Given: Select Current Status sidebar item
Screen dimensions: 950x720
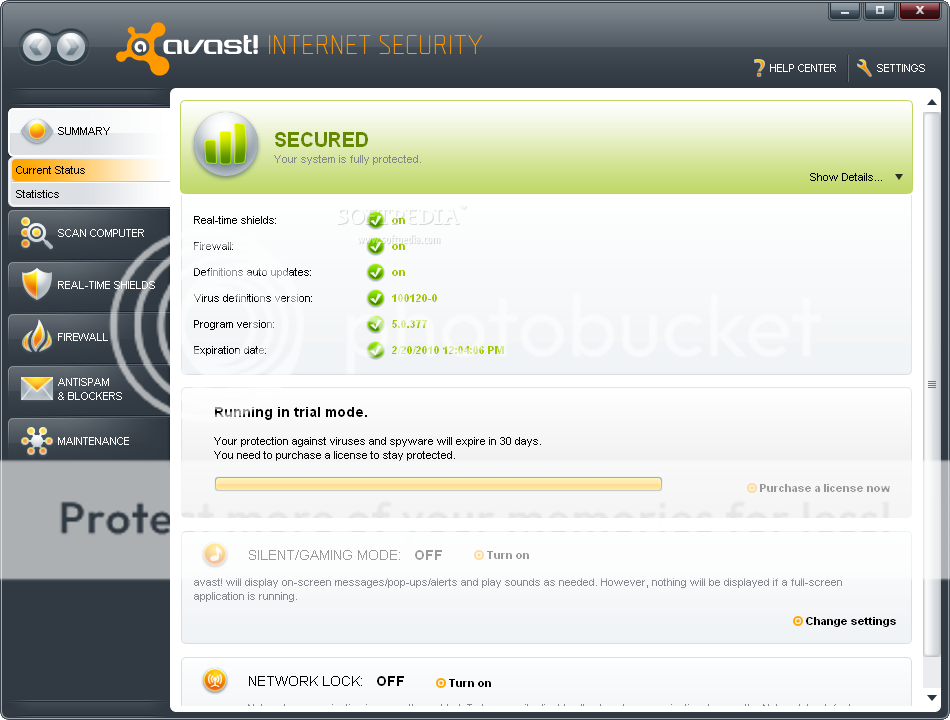Looking at the screenshot, I should [90, 170].
